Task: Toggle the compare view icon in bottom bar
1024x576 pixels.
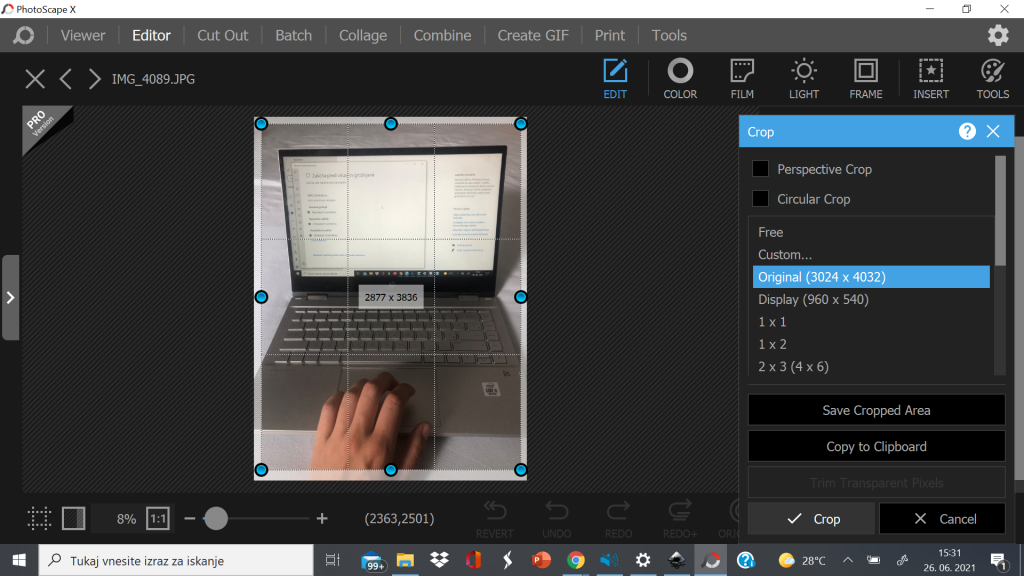Action: (74, 519)
